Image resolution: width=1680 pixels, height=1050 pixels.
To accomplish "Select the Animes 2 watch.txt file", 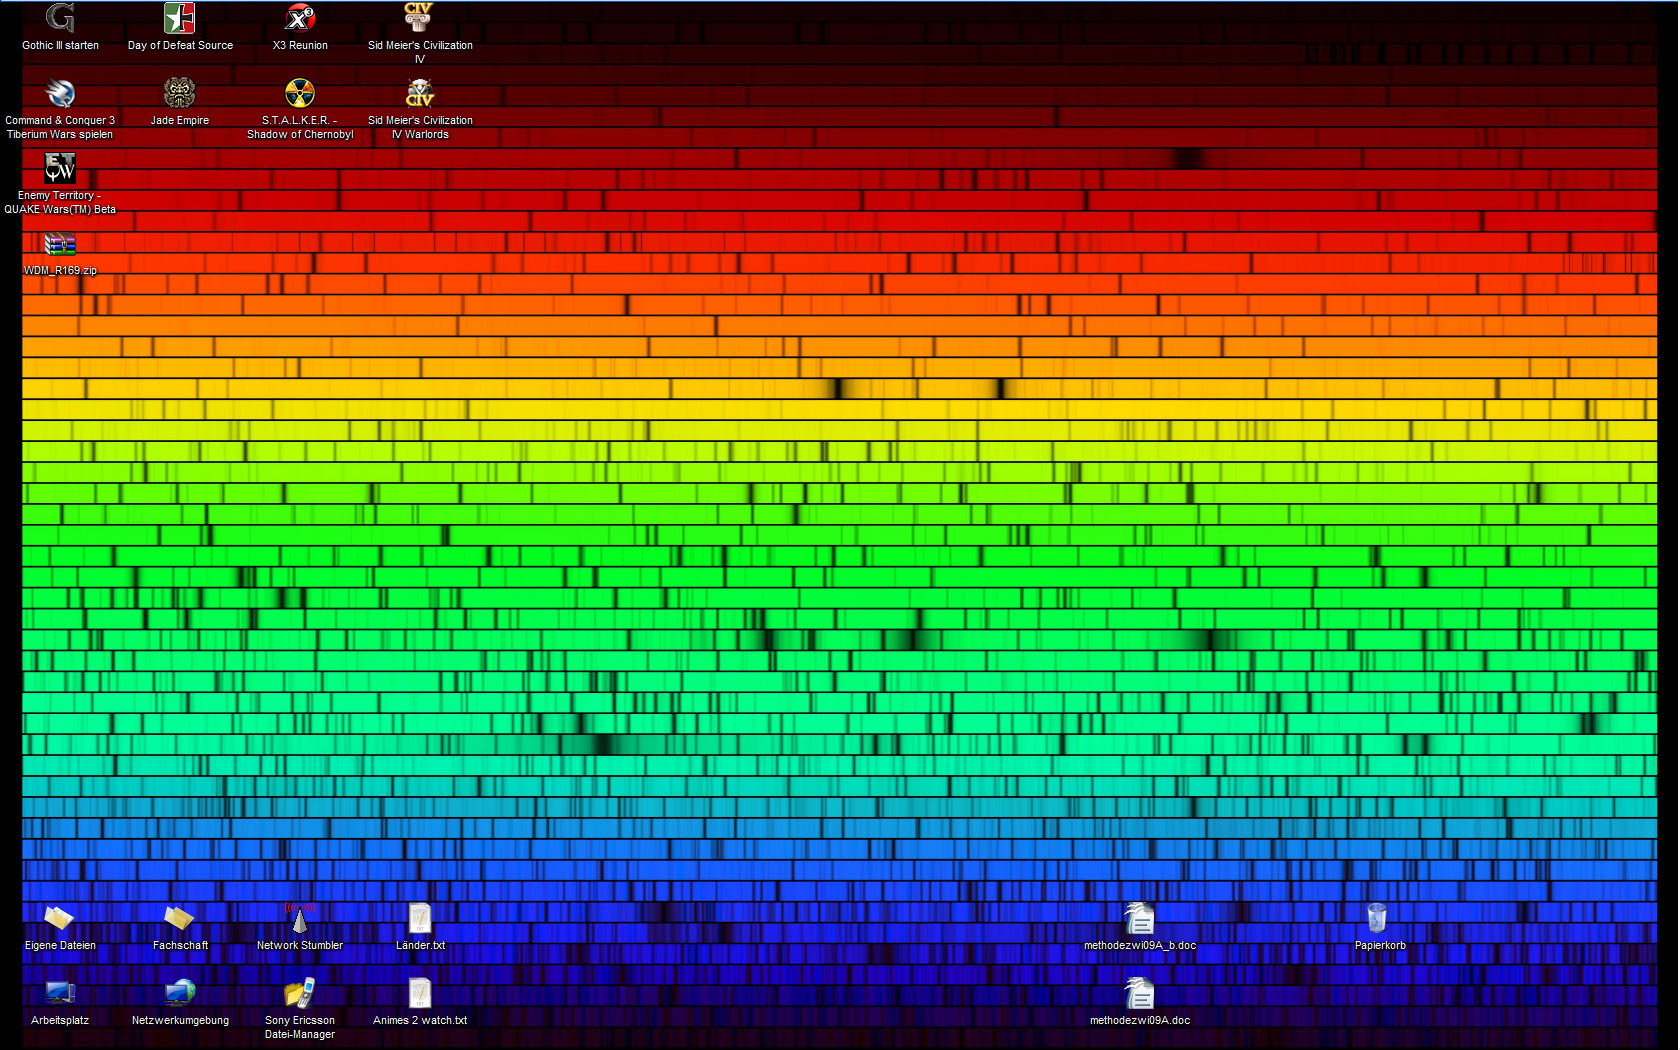I will click(x=420, y=995).
